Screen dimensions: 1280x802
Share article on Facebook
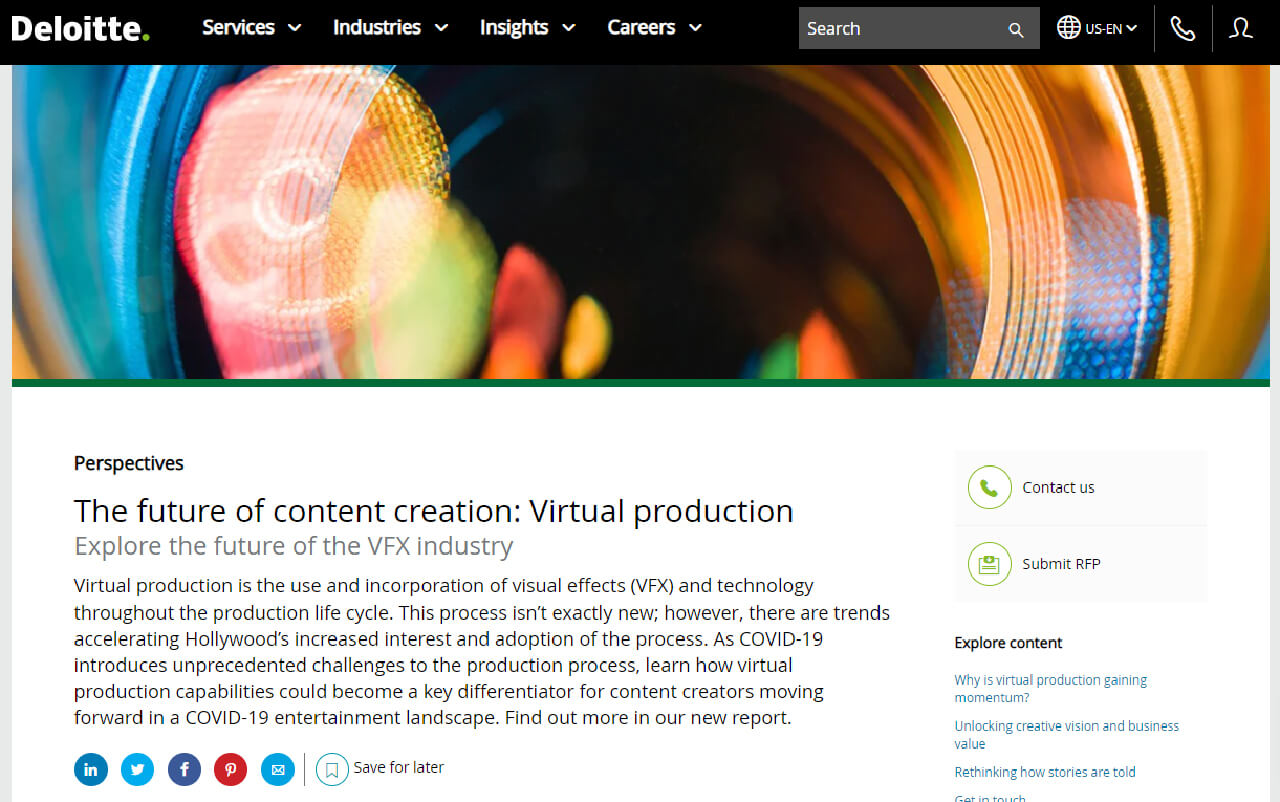(184, 769)
